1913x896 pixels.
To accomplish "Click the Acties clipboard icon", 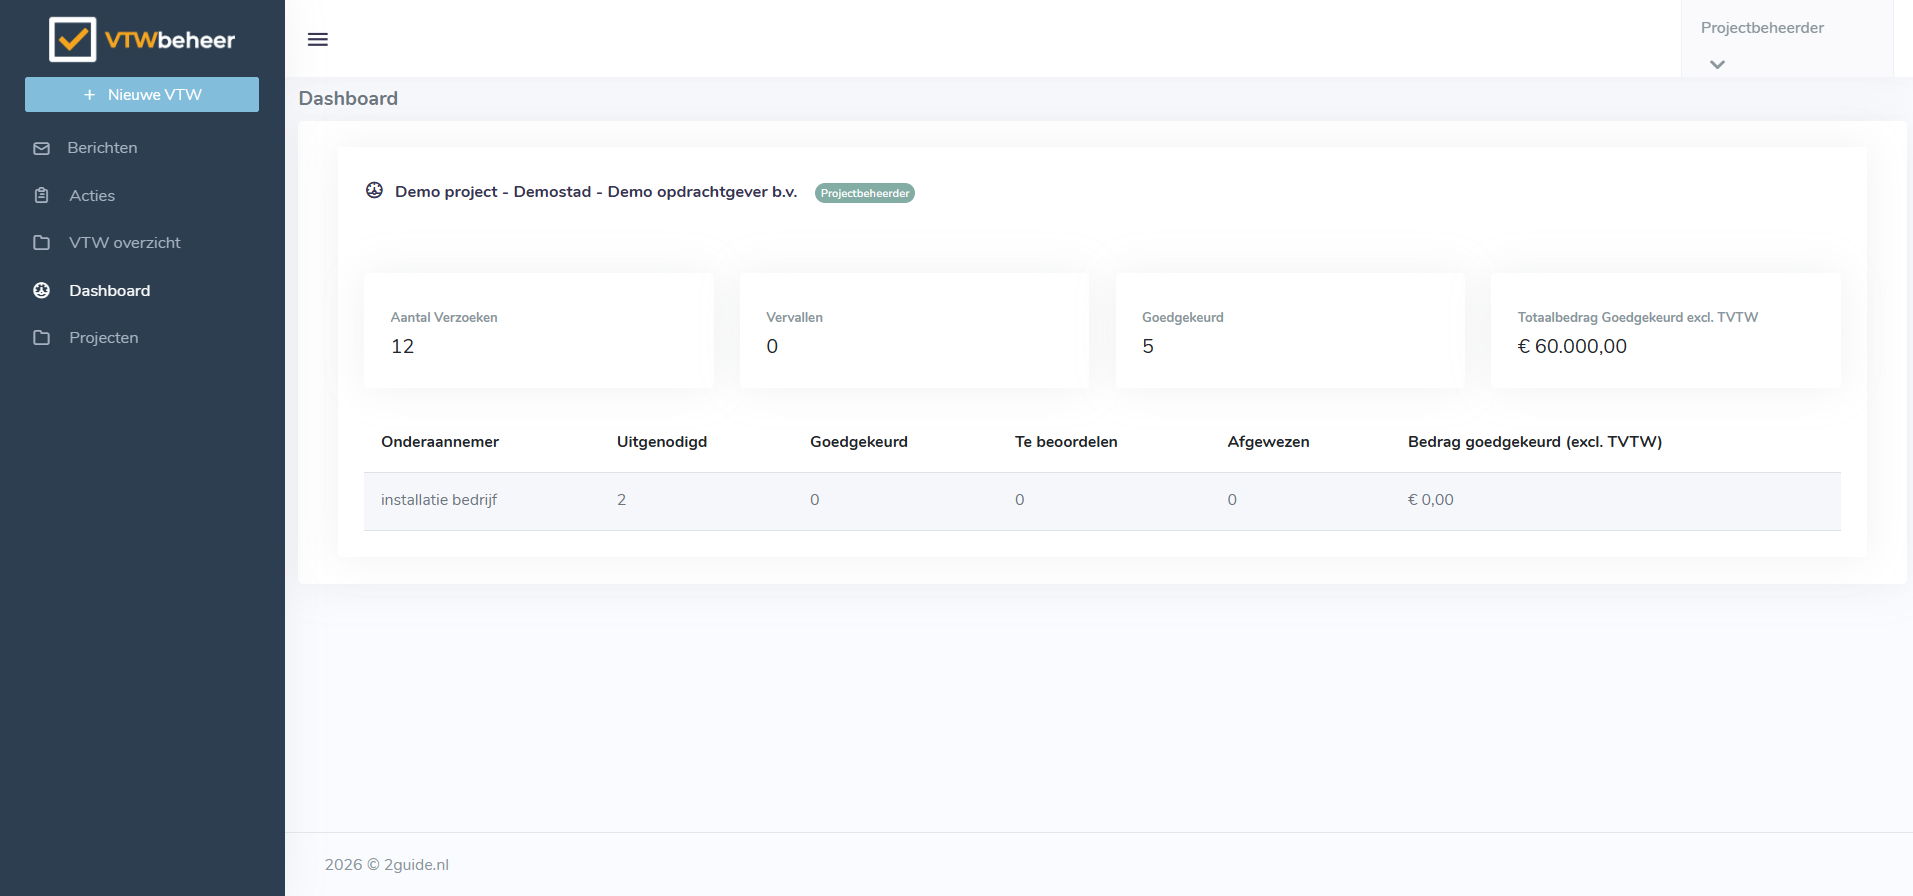I will click(x=42, y=196).
